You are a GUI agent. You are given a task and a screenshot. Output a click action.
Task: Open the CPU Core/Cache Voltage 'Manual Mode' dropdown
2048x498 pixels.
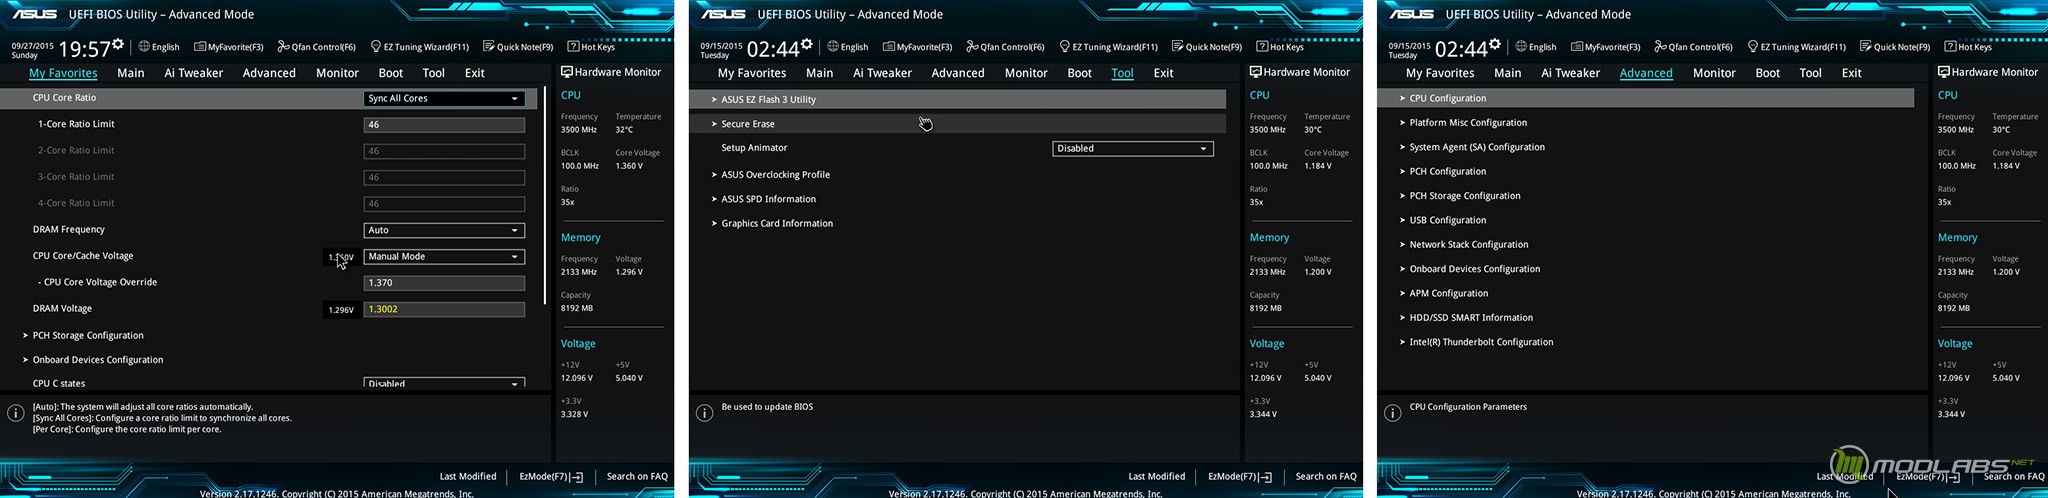click(x=444, y=256)
